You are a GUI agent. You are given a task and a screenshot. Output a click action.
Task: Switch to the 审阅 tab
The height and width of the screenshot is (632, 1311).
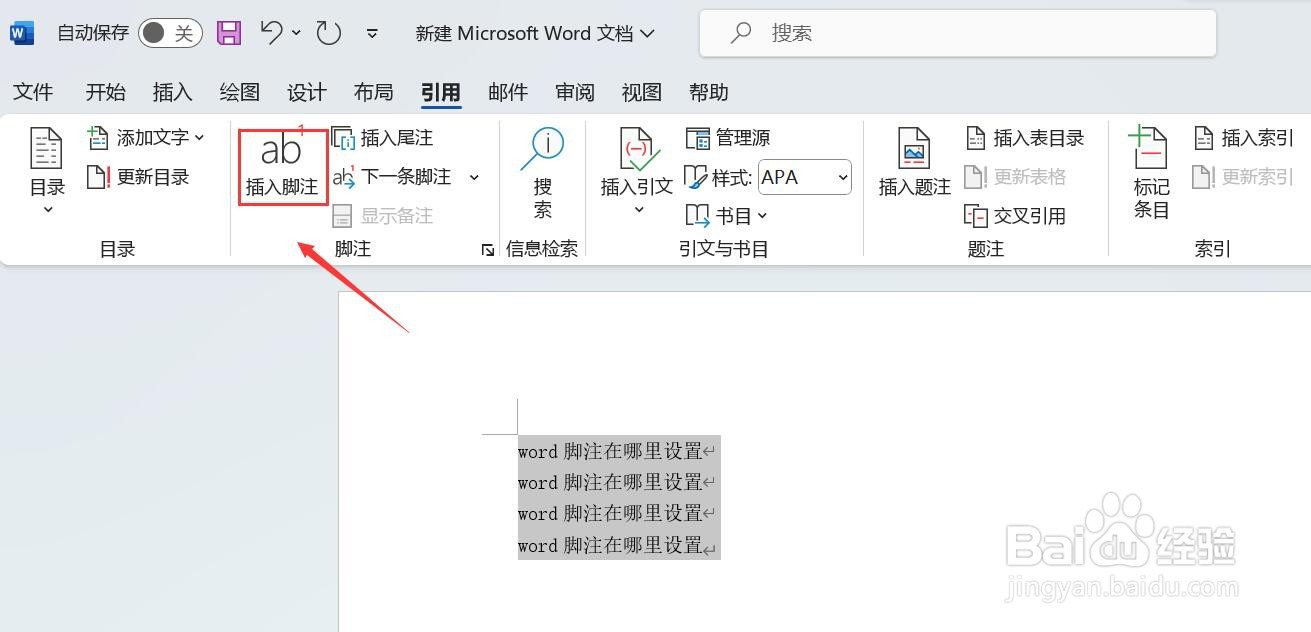coord(575,92)
